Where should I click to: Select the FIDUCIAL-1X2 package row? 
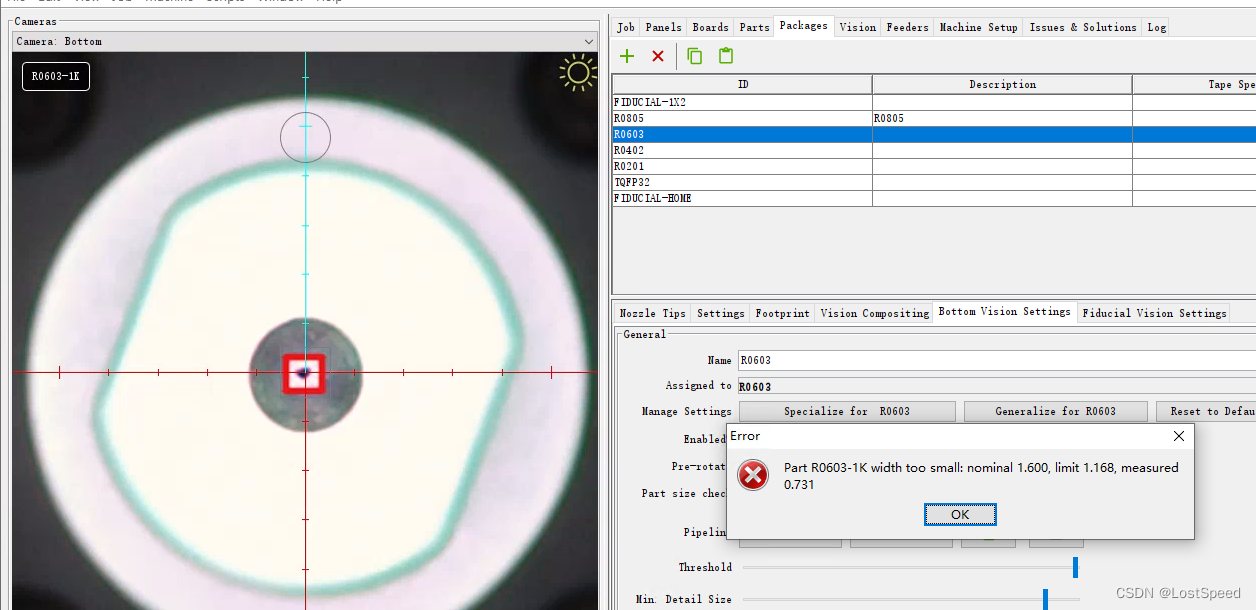click(x=934, y=102)
